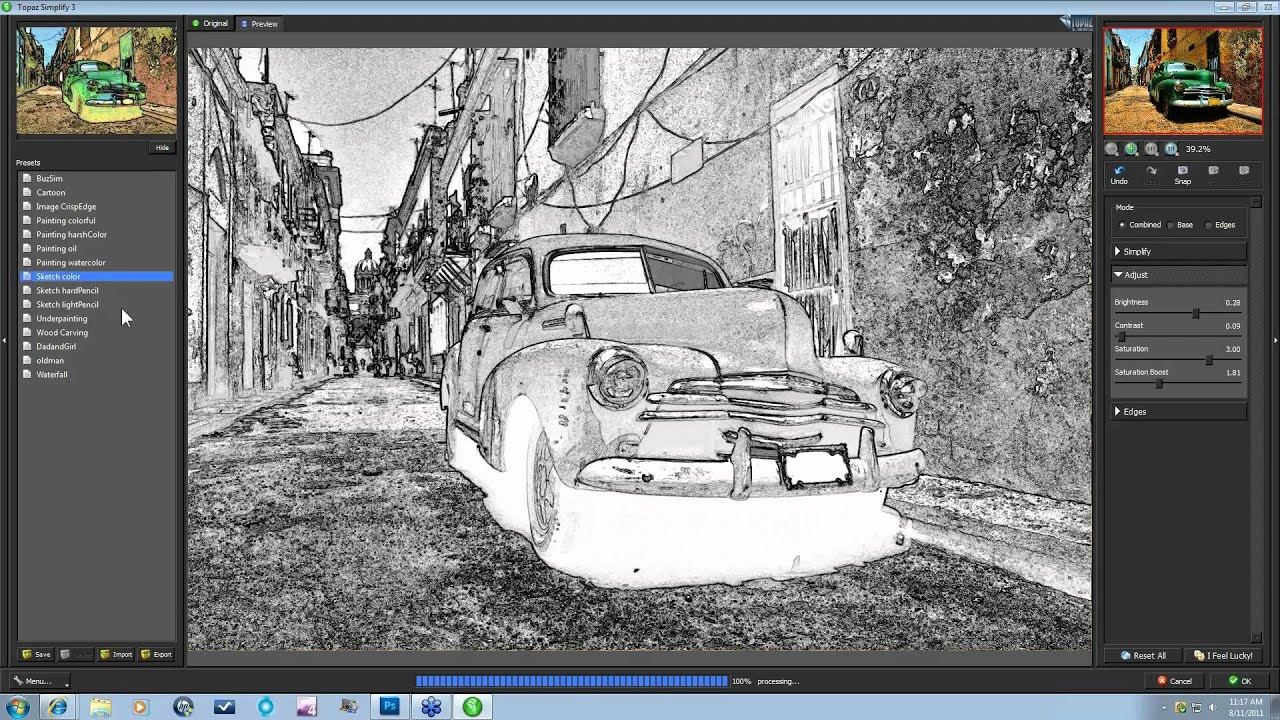
Task: Select Sketch color preset
Action: 96,276
